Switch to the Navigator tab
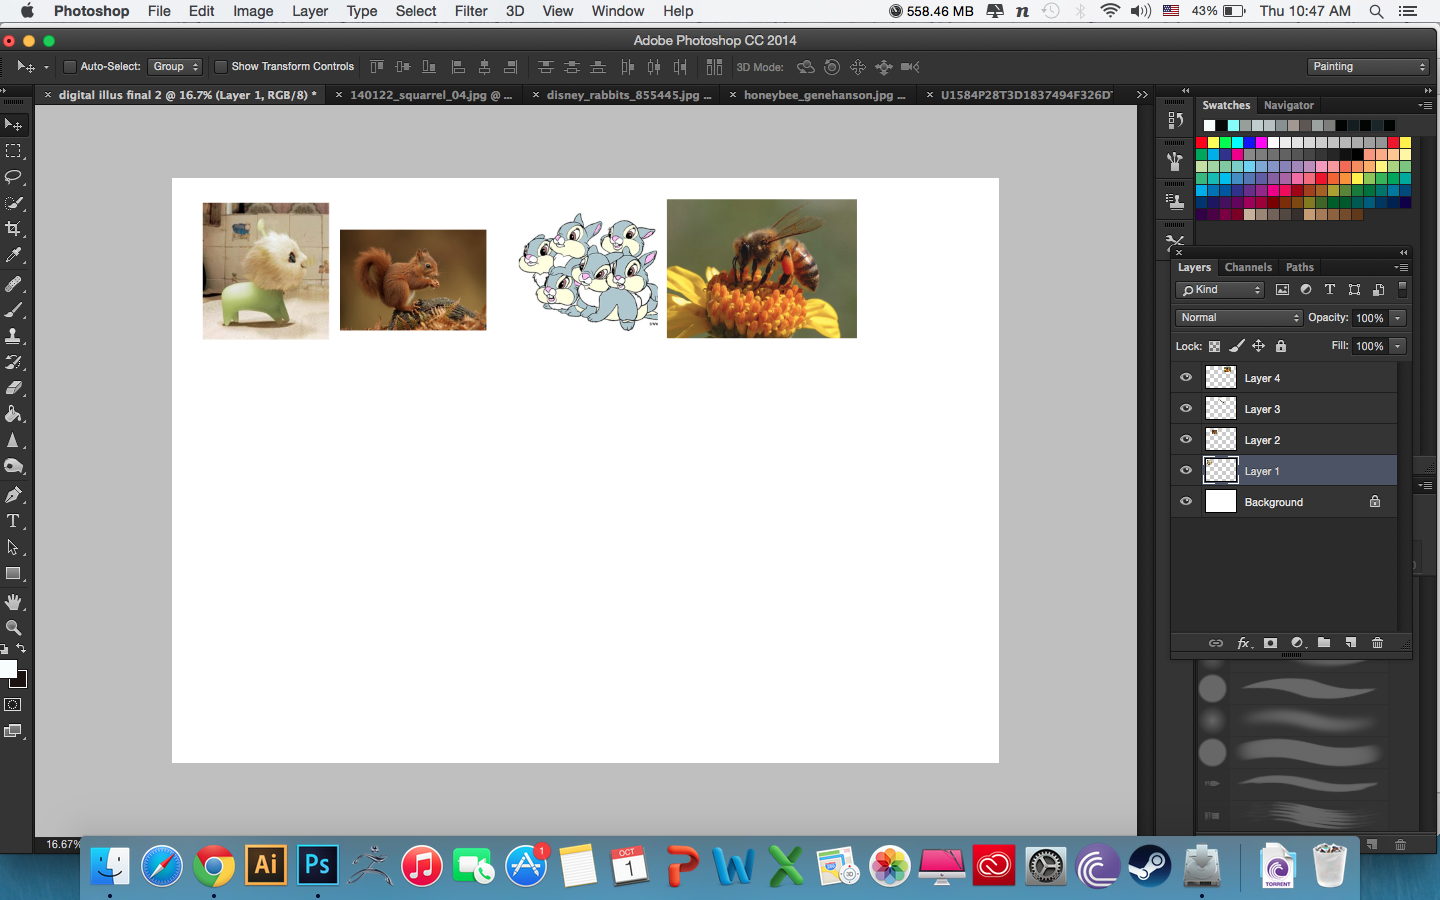Viewport: 1440px width, 900px height. click(1289, 105)
